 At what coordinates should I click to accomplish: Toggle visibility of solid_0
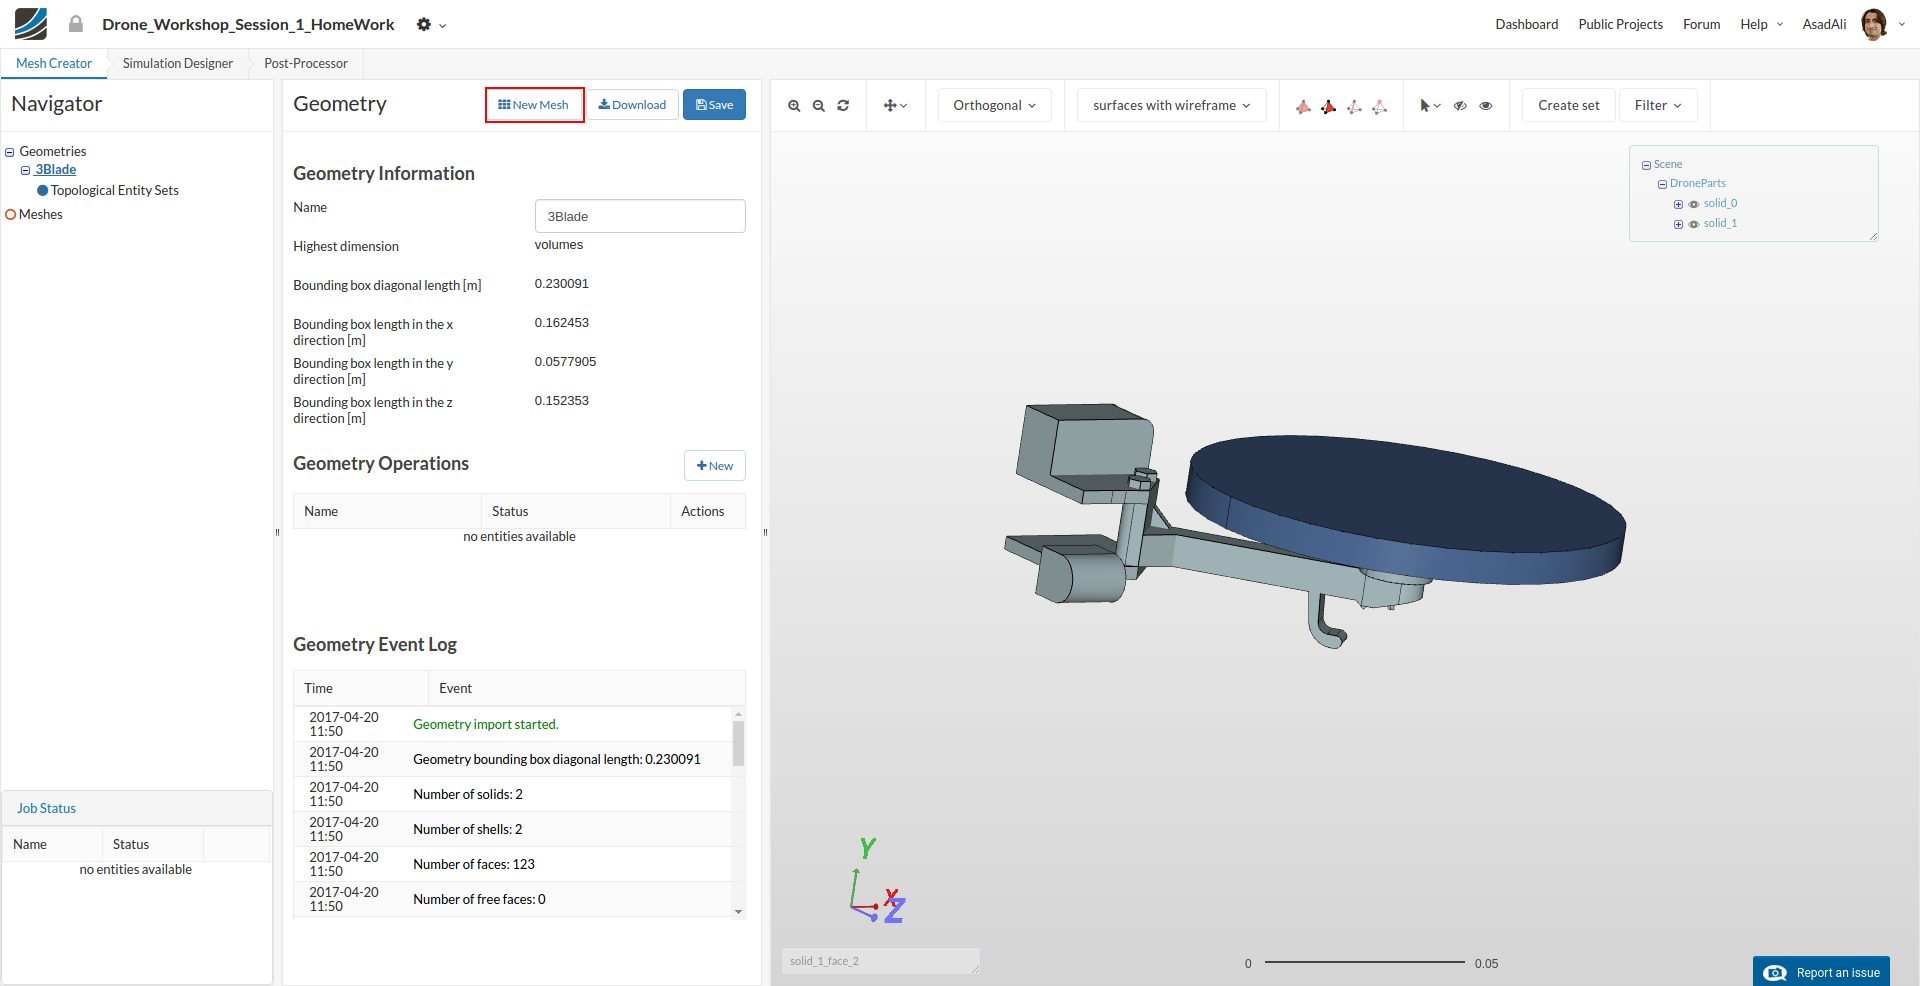(1694, 204)
